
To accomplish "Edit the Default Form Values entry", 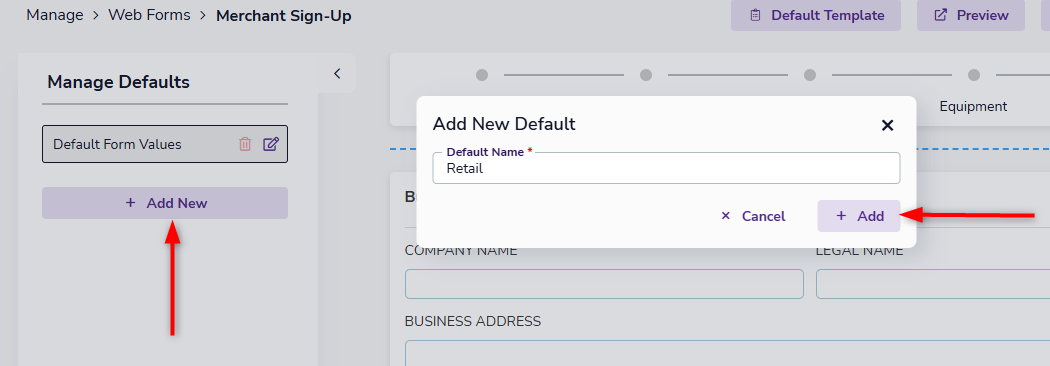I will coord(271,144).
